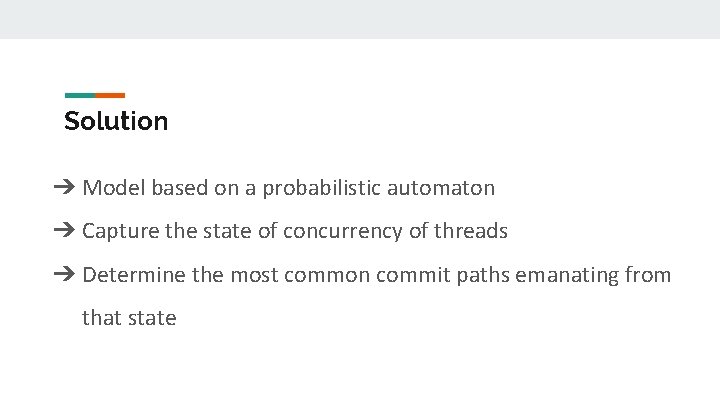Click the "that state" continuation line
Screen dimensions: 720x405
pyautogui.click(x=129, y=318)
